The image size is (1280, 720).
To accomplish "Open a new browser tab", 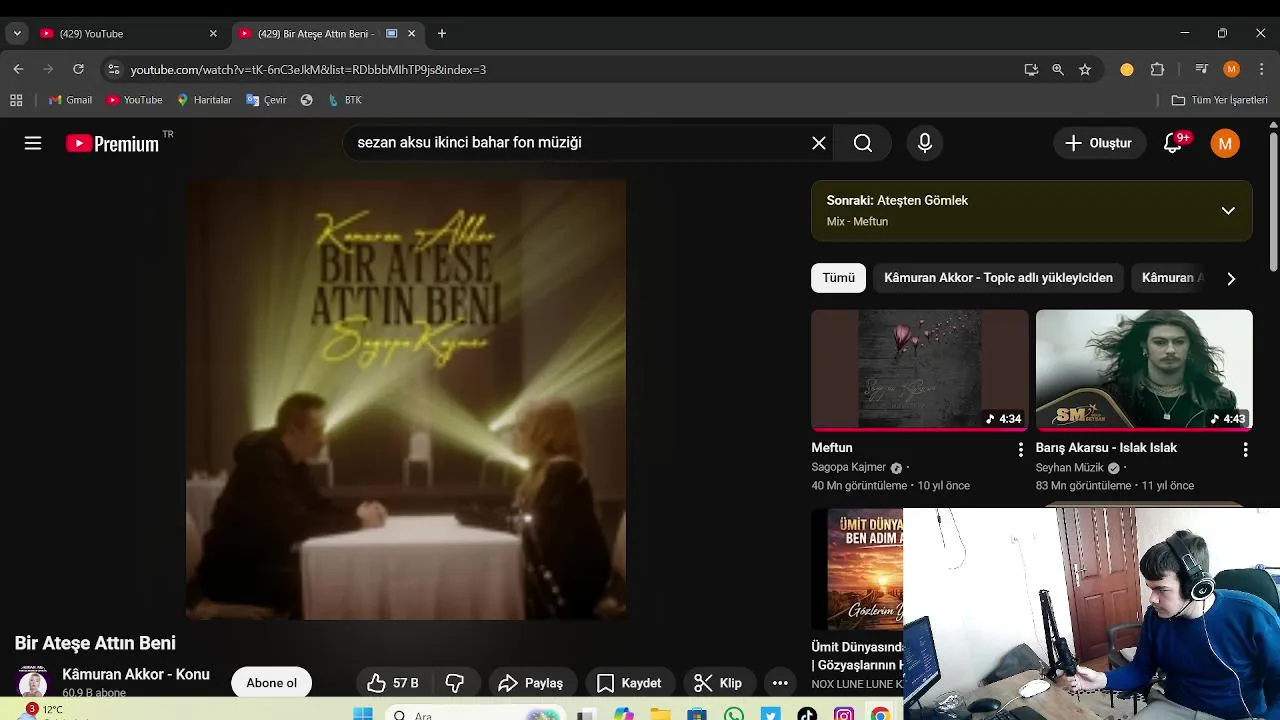I will point(442,33).
